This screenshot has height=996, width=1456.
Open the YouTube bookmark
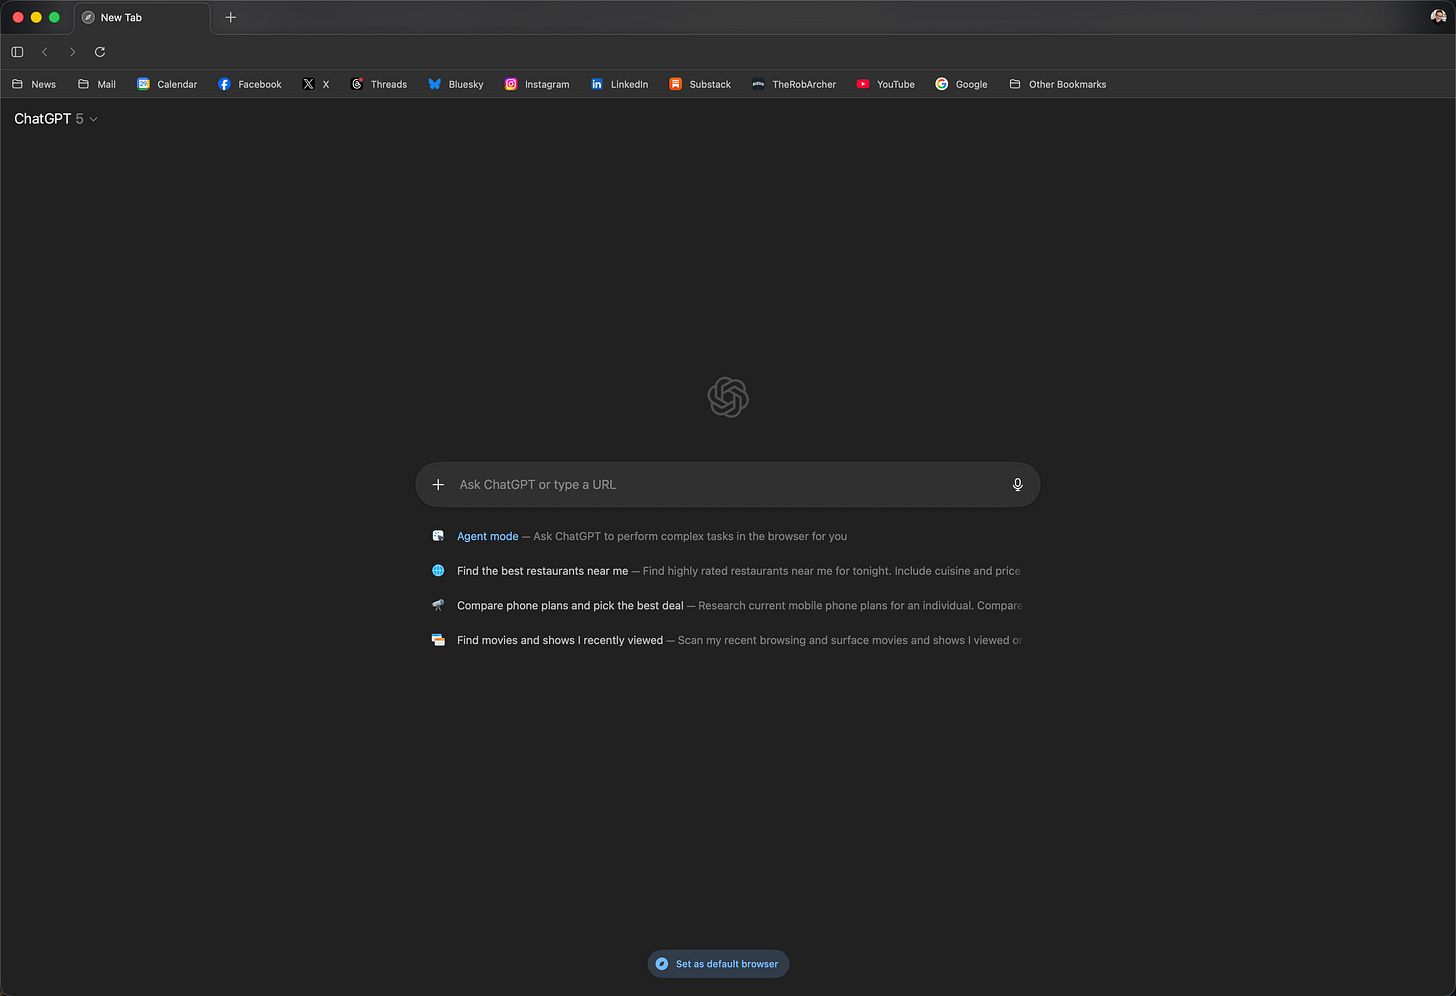coord(886,84)
